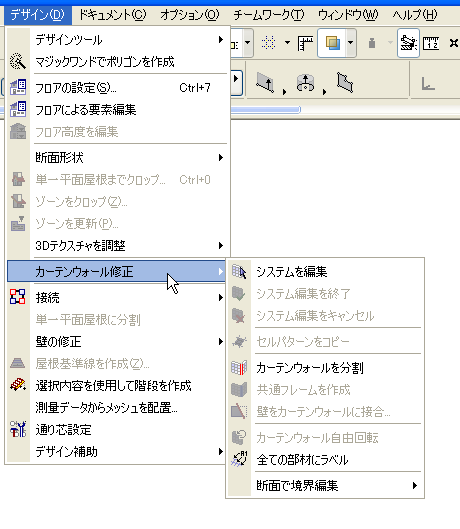Viewport: 460px width, 529px height.
Task: Expand the 断面形状 submenu
Action: (221, 157)
